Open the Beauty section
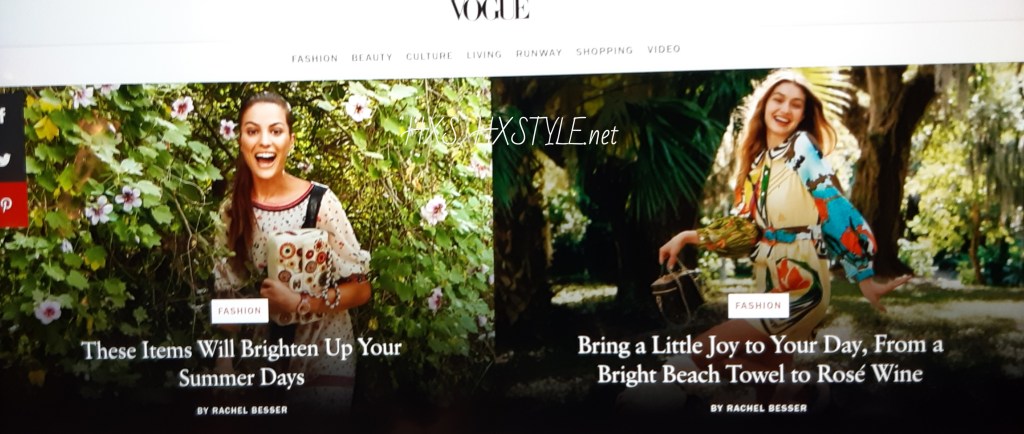The width and height of the screenshot is (1024, 434). (x=372, y=57)
